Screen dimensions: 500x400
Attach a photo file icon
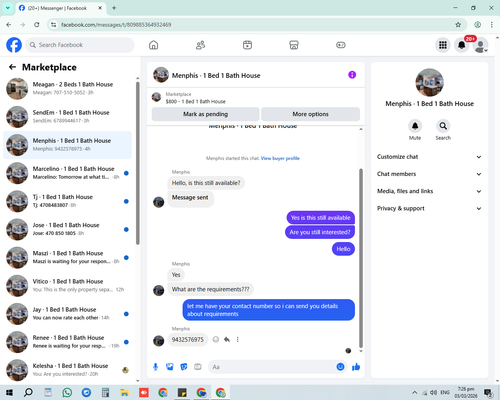tap(170, 367)
